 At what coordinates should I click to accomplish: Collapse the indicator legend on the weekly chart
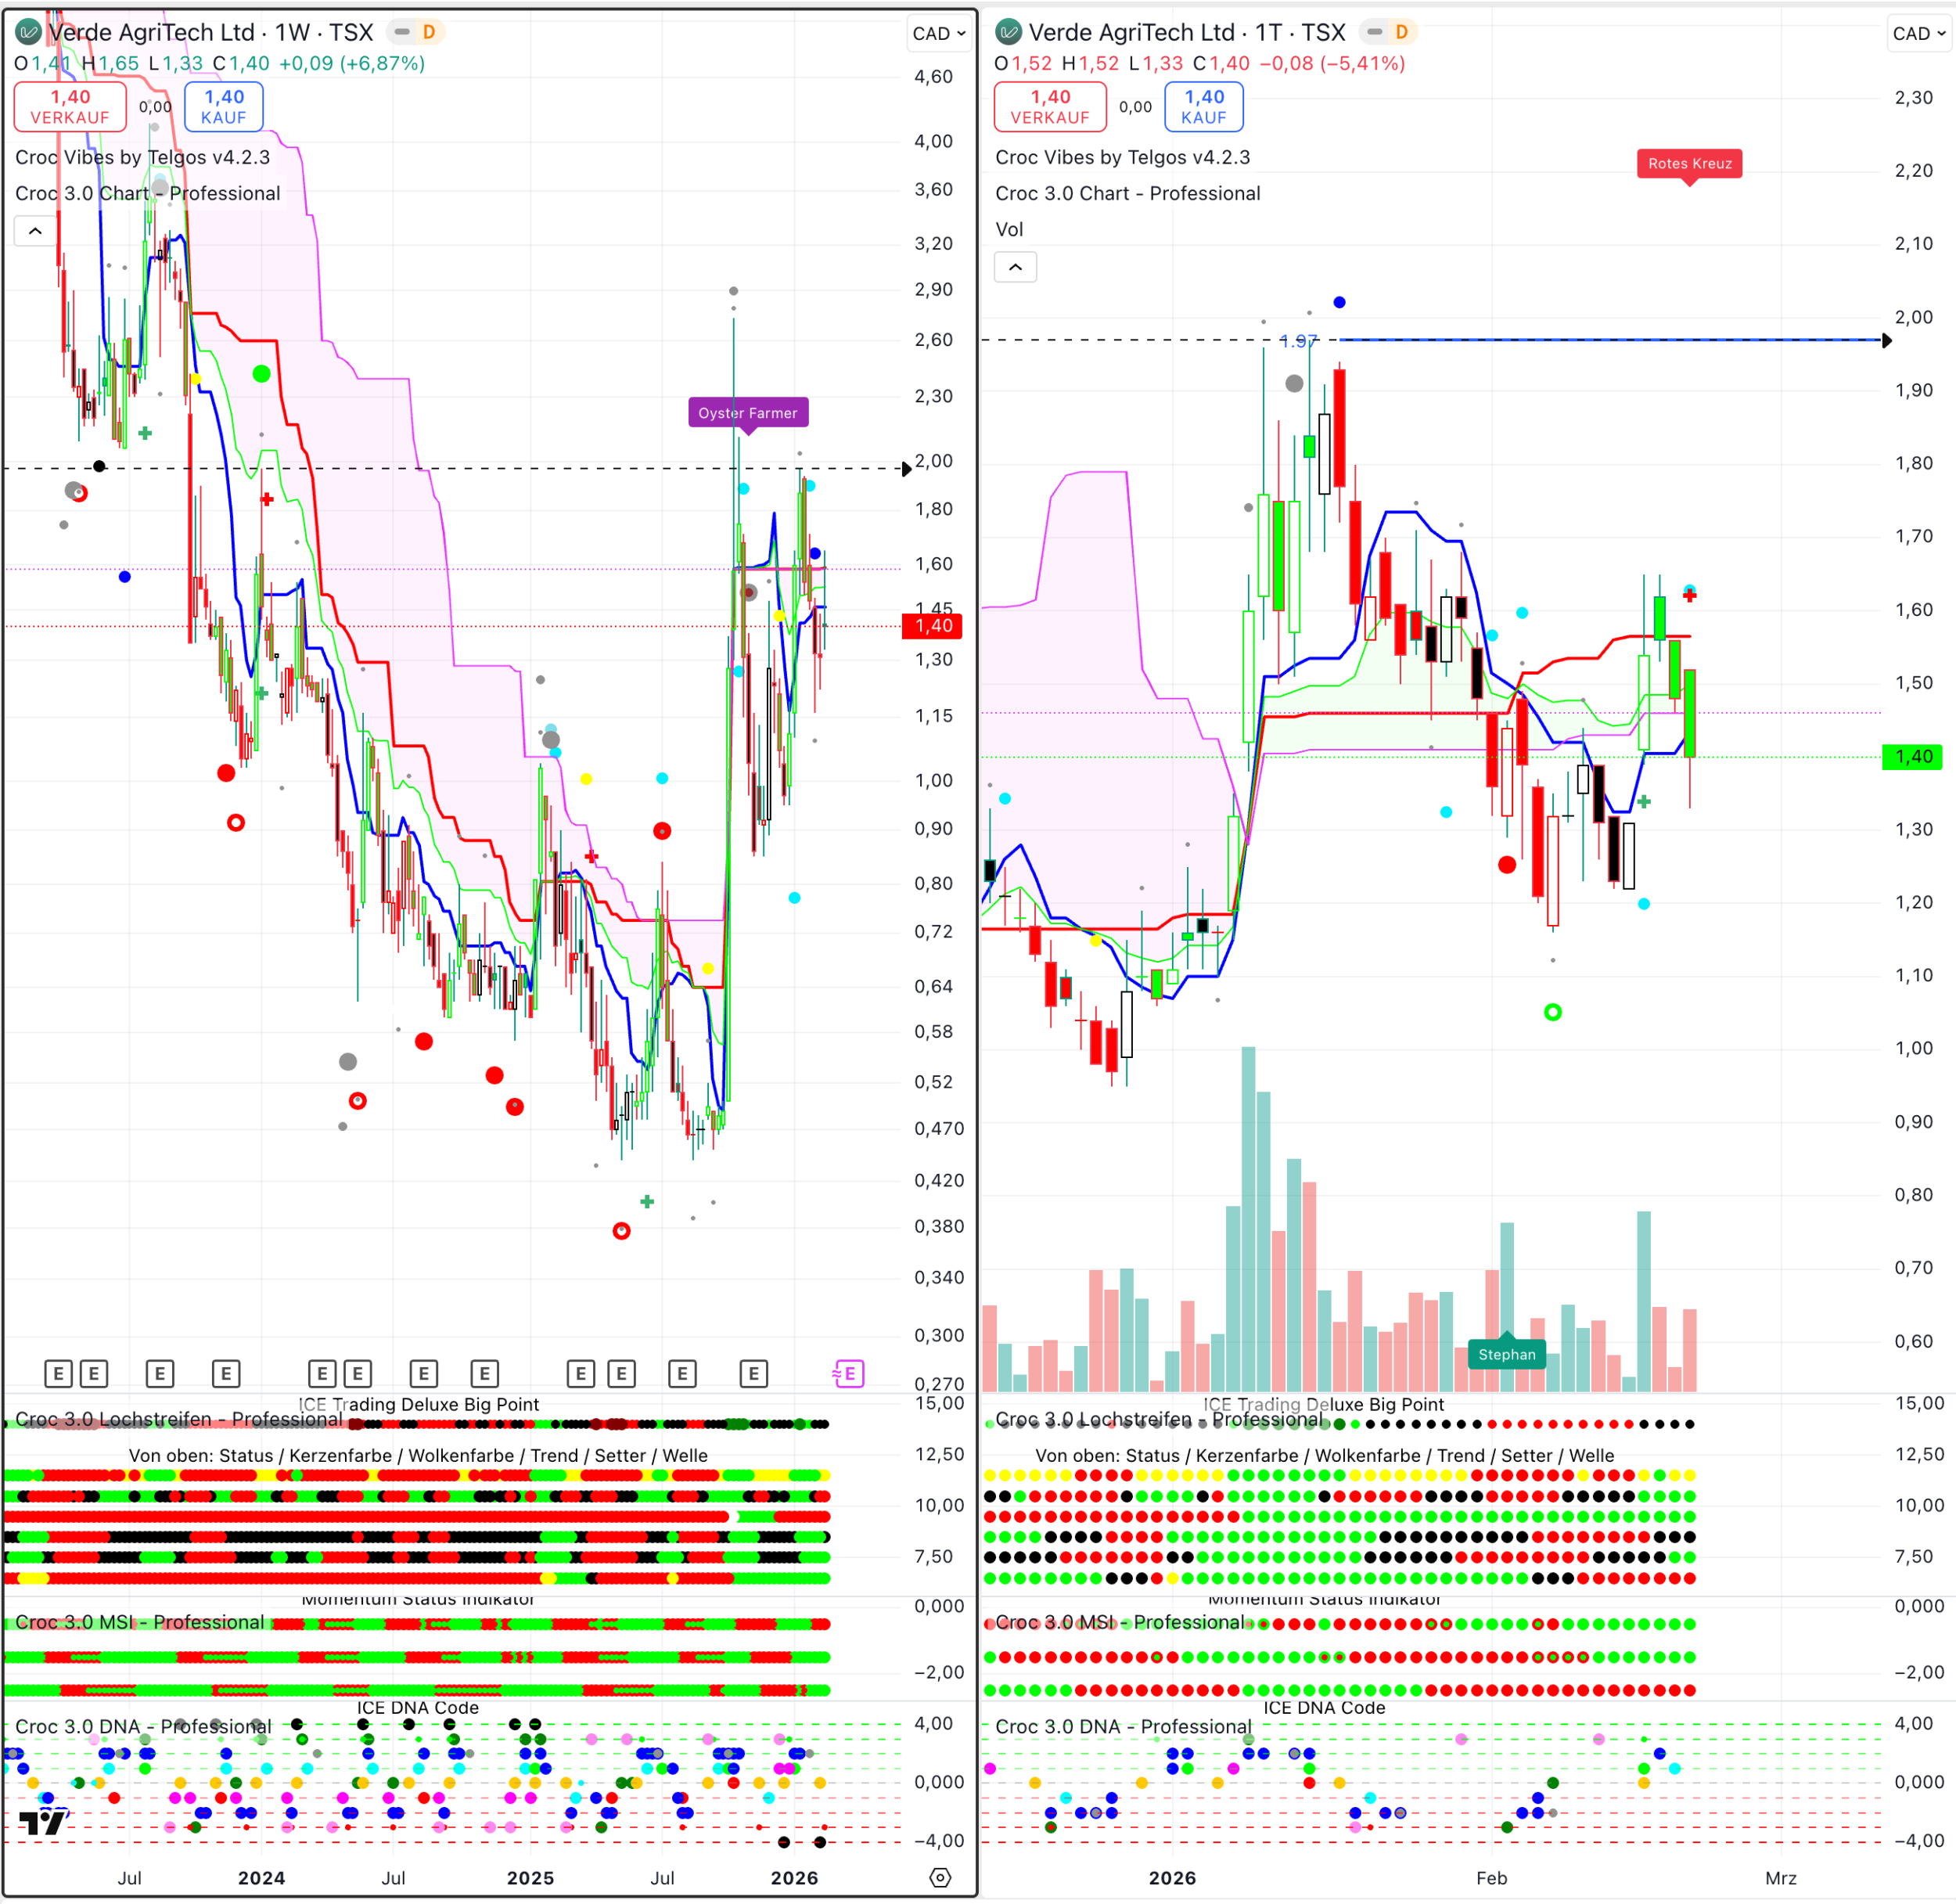(35, 231)
